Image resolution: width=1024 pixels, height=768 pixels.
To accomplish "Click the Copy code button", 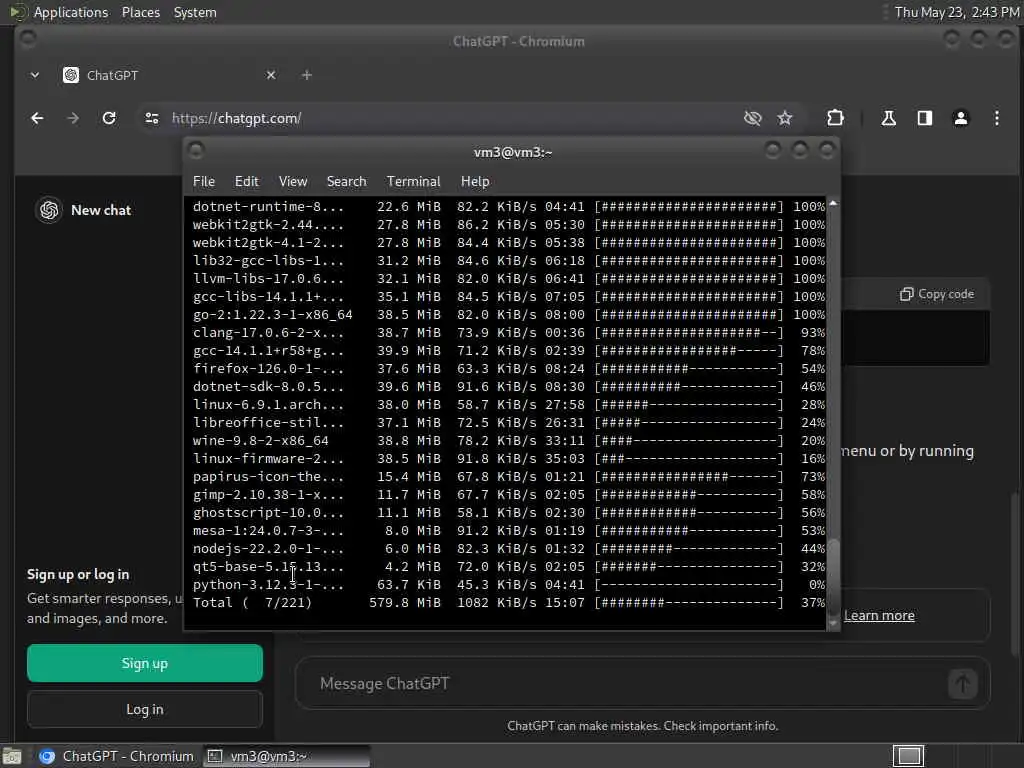I will pos(936,294).
